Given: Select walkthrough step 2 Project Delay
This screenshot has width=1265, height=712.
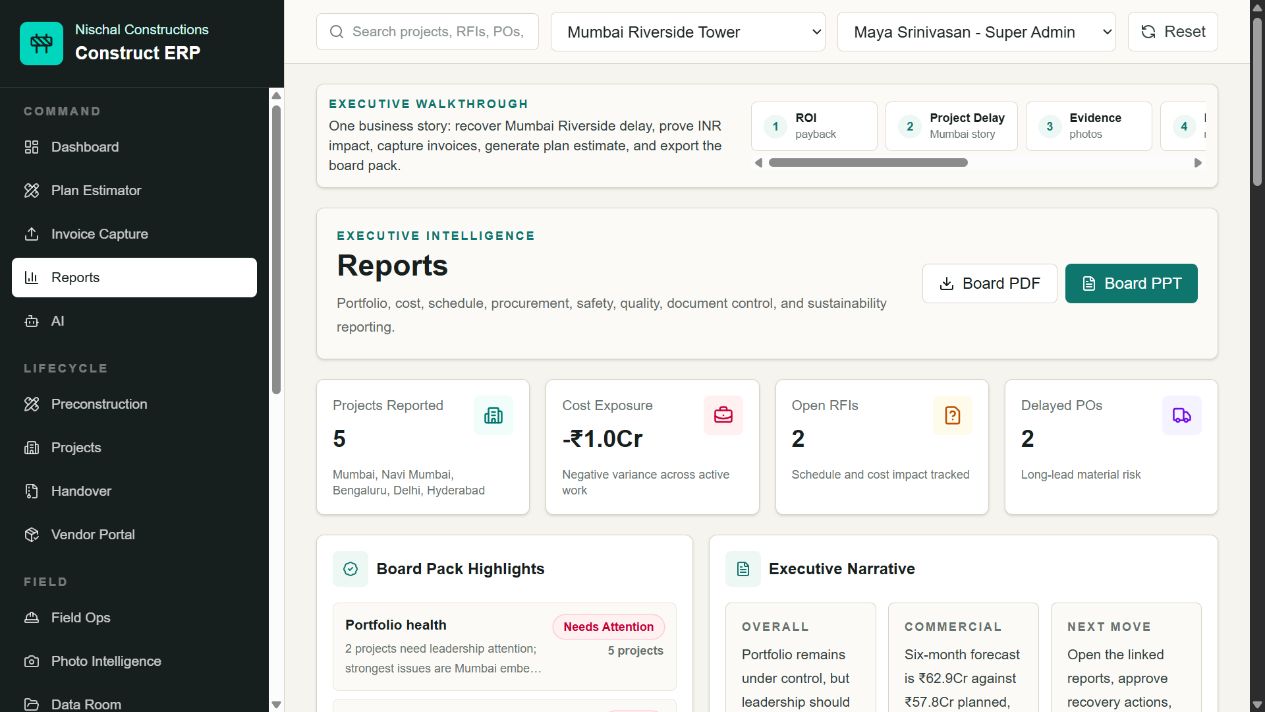Looking at the screenshot, I should click(x=951, y=126).
